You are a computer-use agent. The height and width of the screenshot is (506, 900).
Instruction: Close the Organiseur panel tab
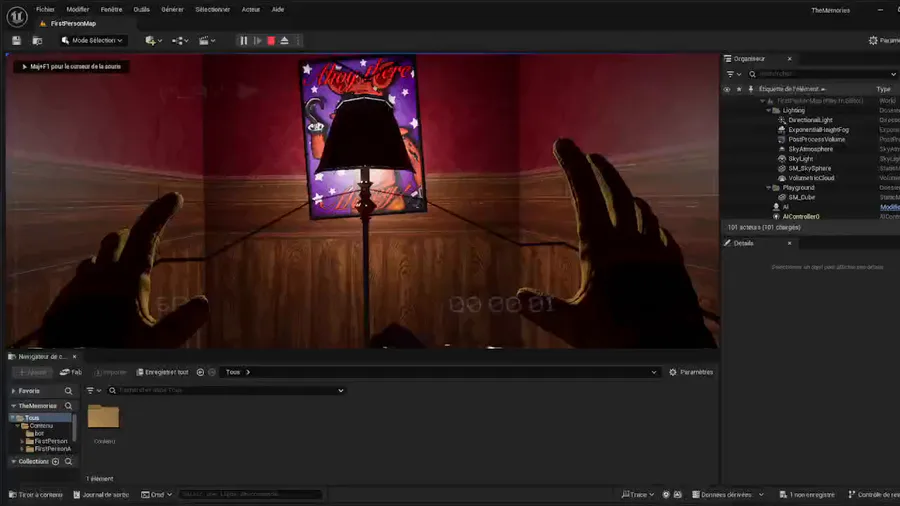(x=789, y=59)
